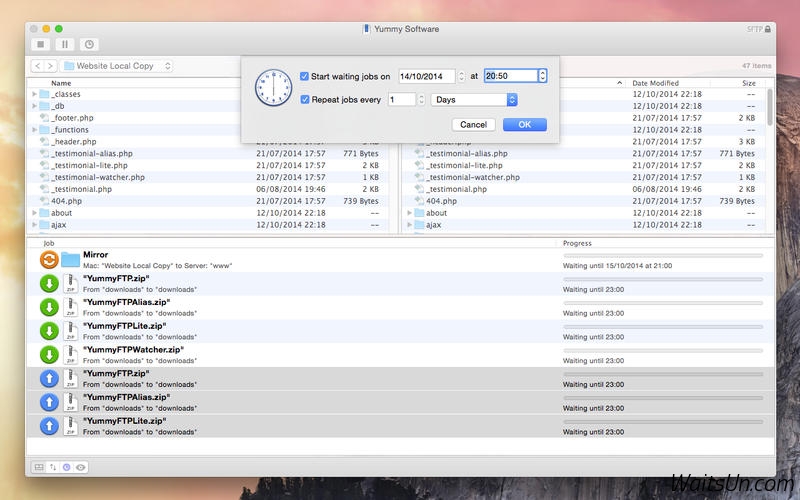Image resolution: width=800 pixels, height=500 pixels.
Task: Toggle the eye icon in bottom bar
Action: 81,467
